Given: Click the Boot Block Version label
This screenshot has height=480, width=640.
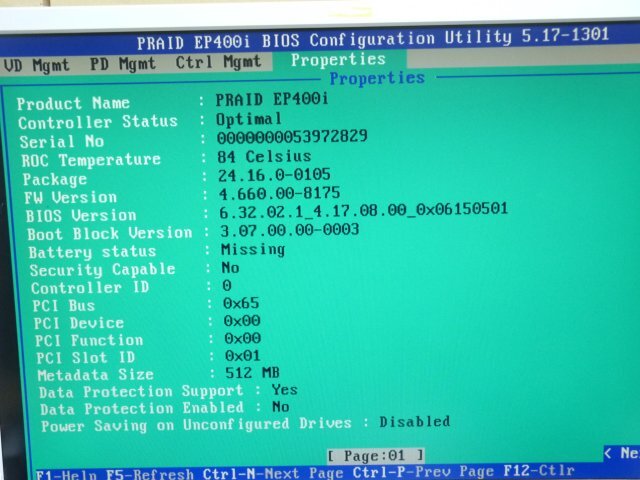Looking at the screenshot, I should [x=109, y=233].
